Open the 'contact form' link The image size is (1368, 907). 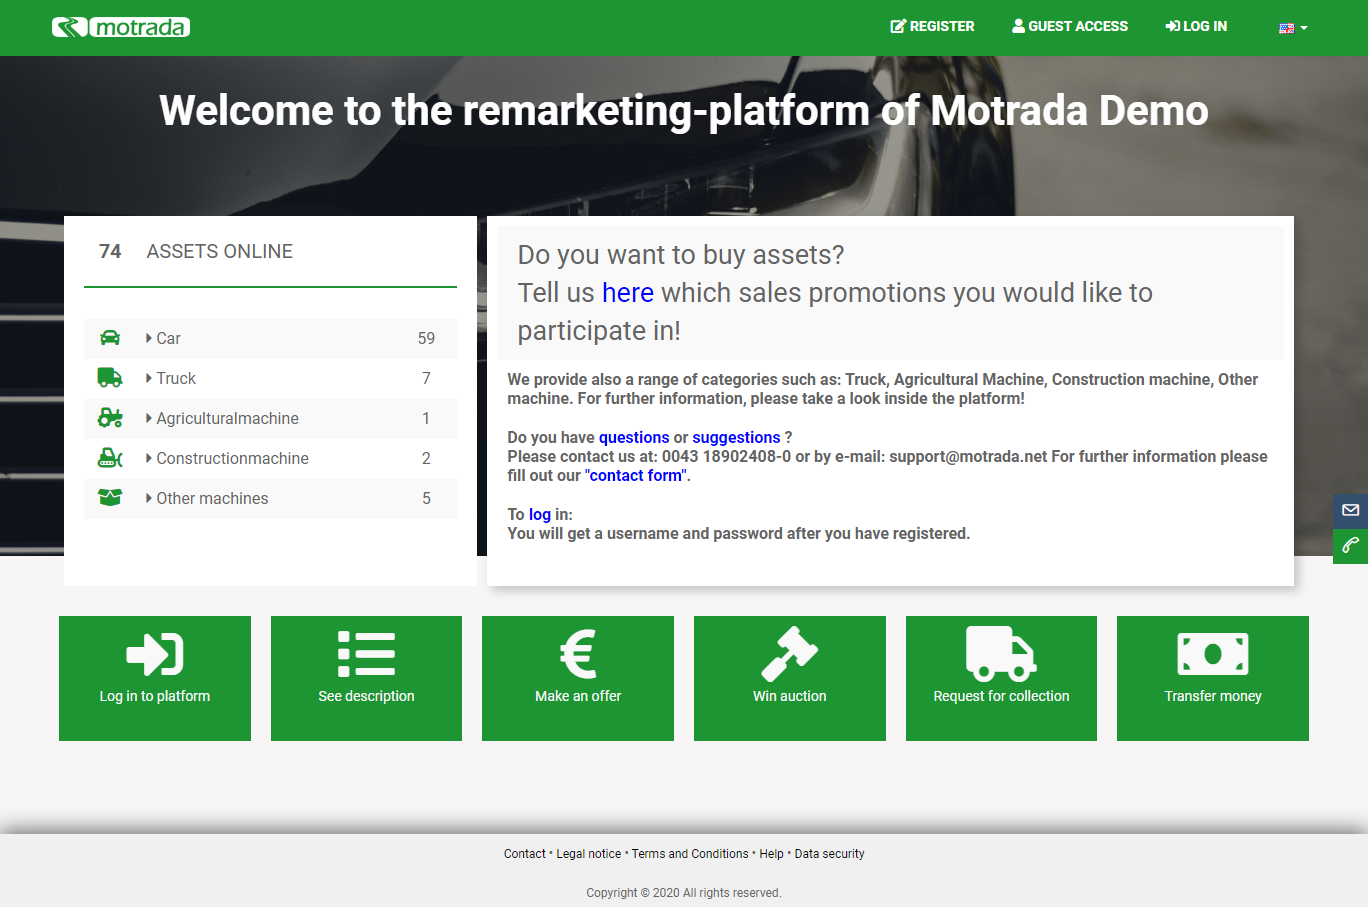pyautogui.click(x=636, y=476)
